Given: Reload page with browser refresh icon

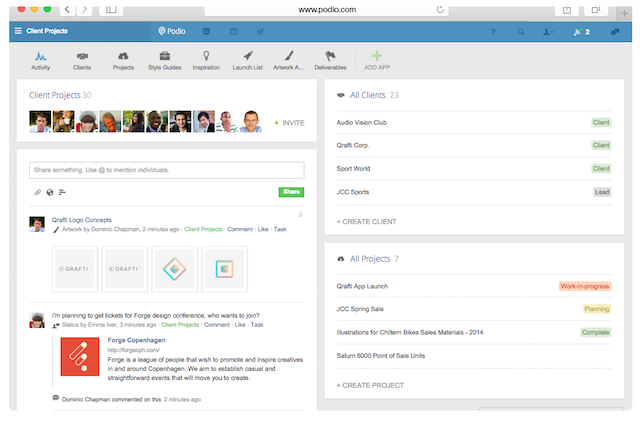Looking at the screenshot, I should [x=440, y=9].
